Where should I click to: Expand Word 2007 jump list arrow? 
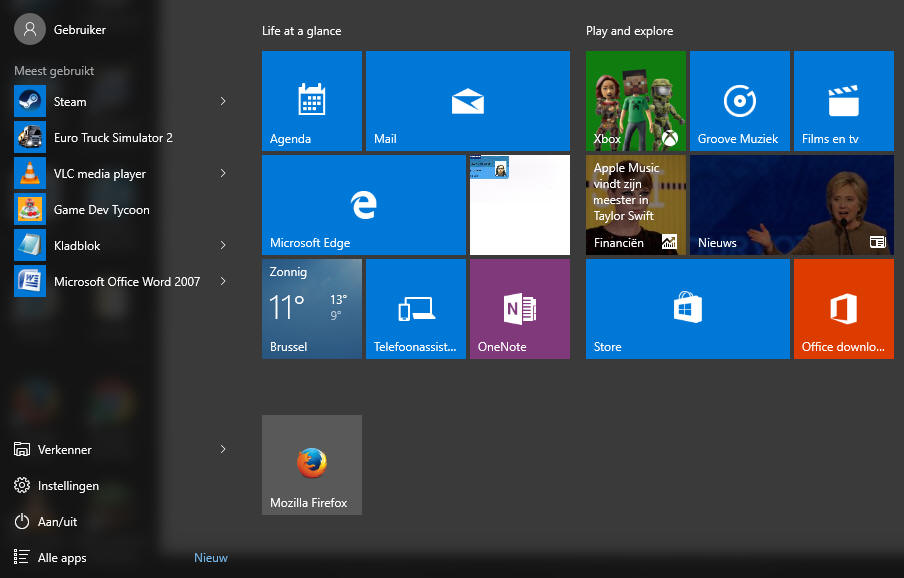223,281
